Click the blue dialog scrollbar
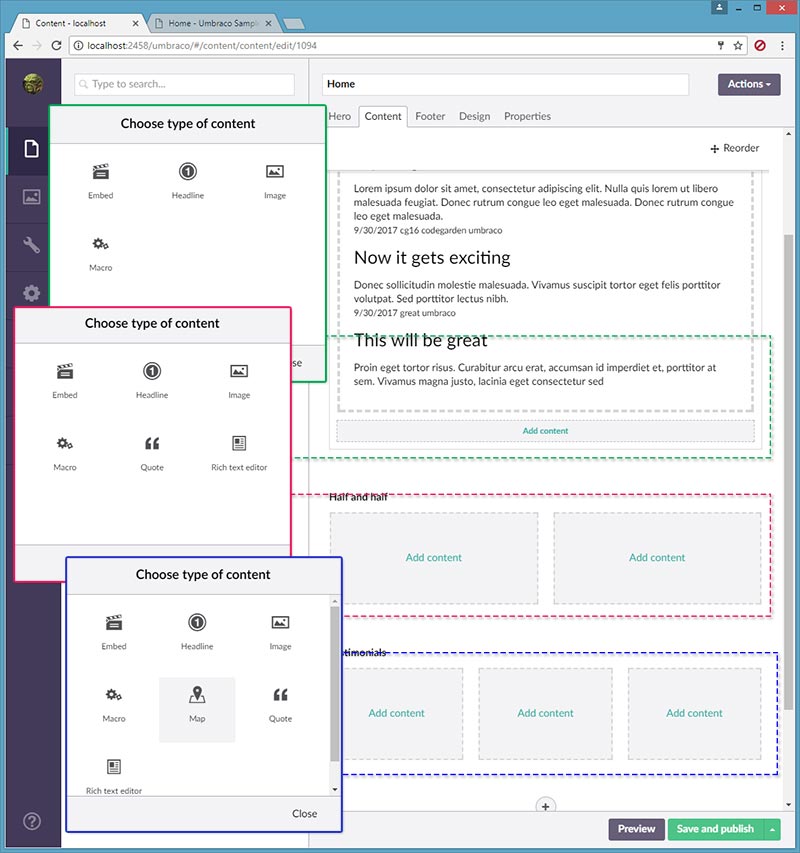The width and height of the screenshot is (800, 853). (x=334, y=684)
